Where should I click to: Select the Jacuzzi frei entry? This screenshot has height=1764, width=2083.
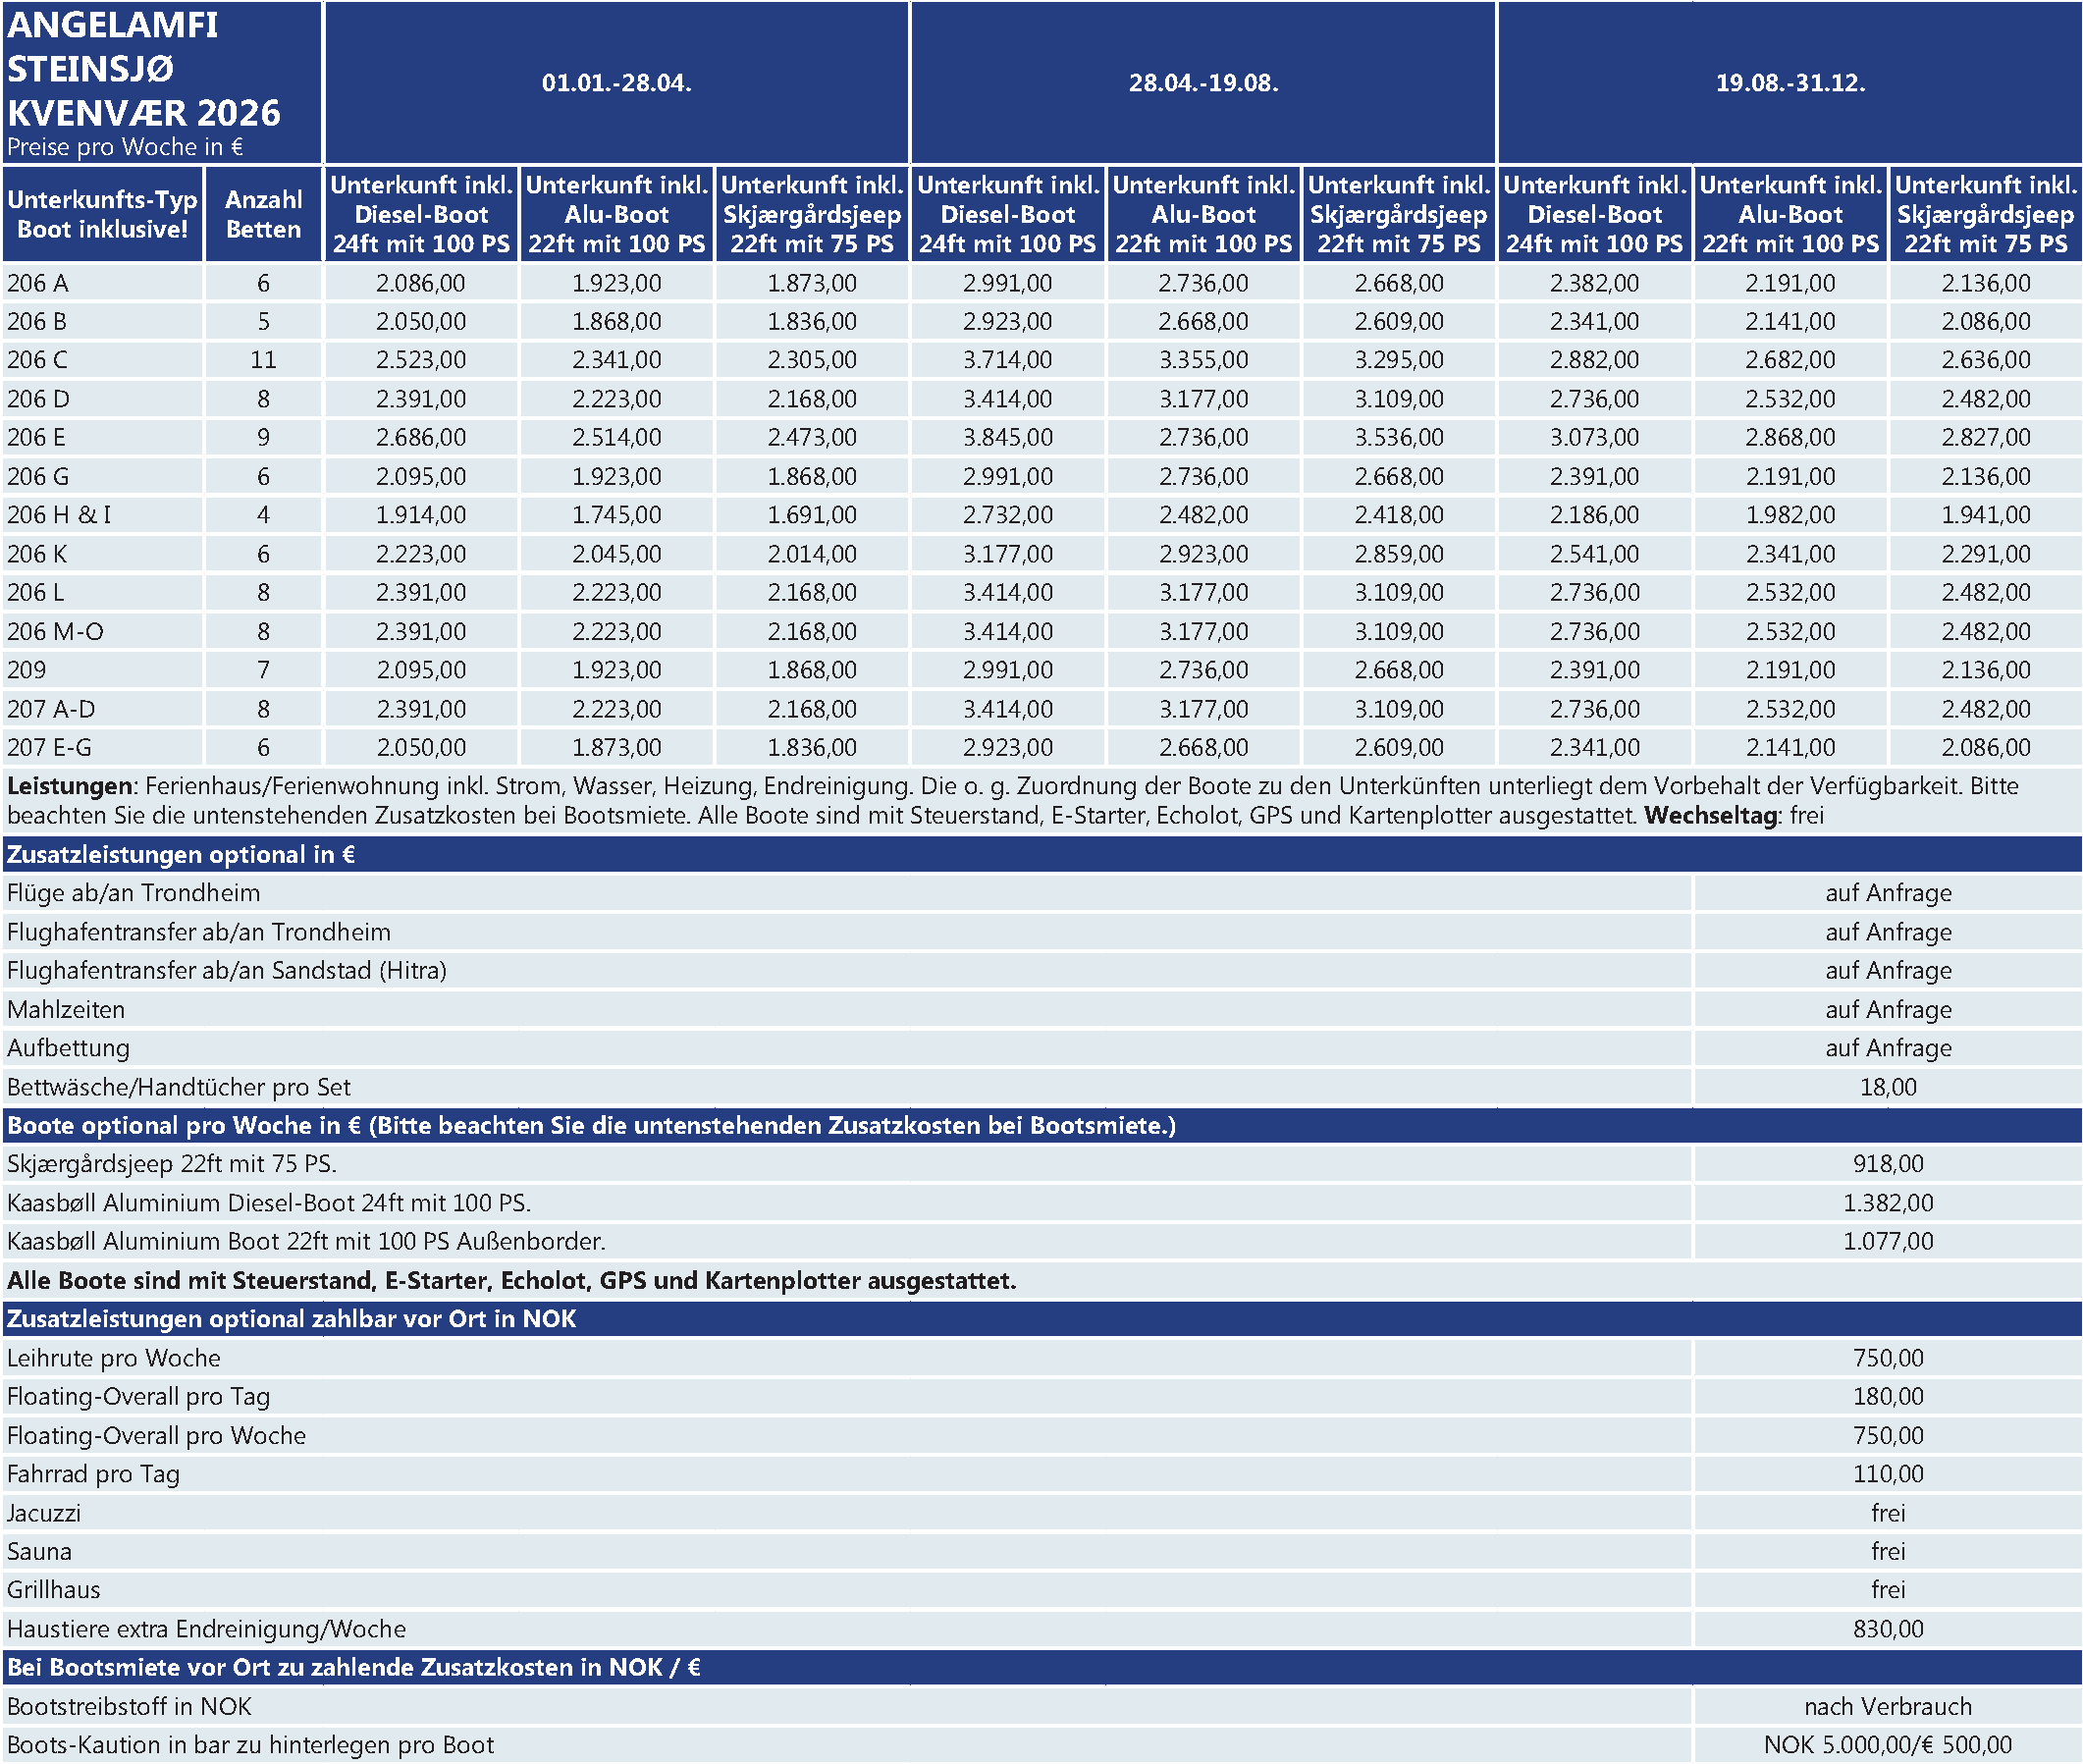[x=1887, y=1512]
